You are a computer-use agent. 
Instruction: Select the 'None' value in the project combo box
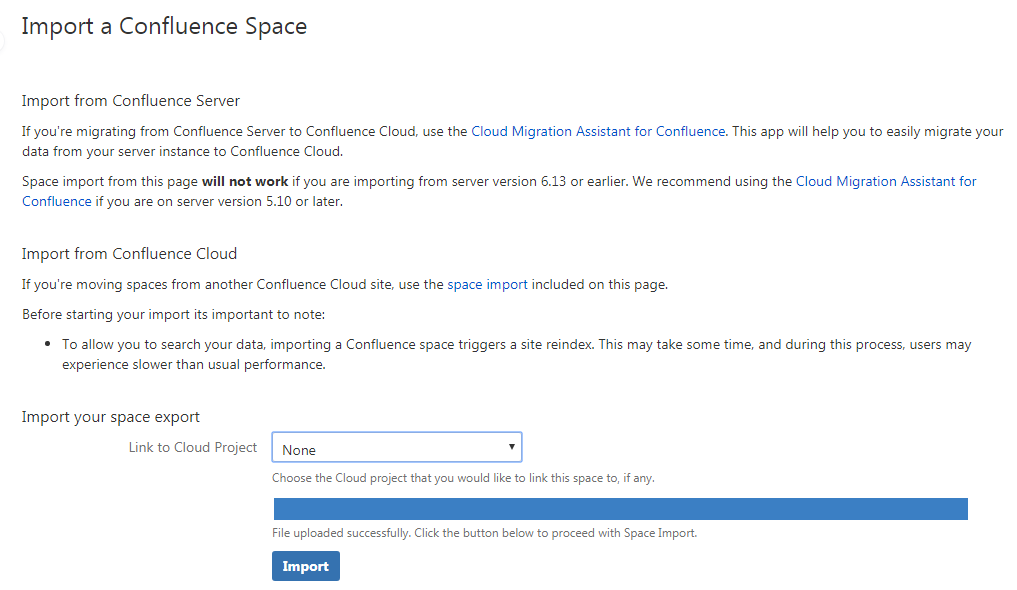point(299,450)
